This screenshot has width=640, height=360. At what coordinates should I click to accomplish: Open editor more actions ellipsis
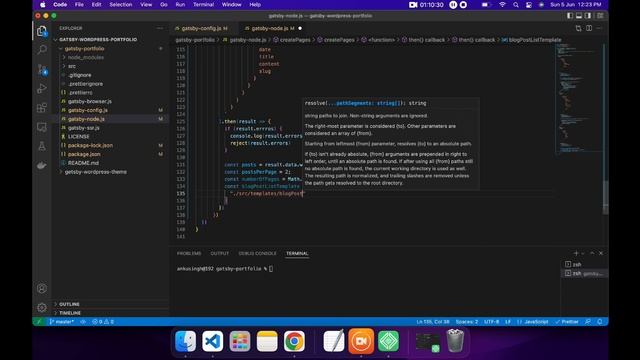click(x=599, y=28)
